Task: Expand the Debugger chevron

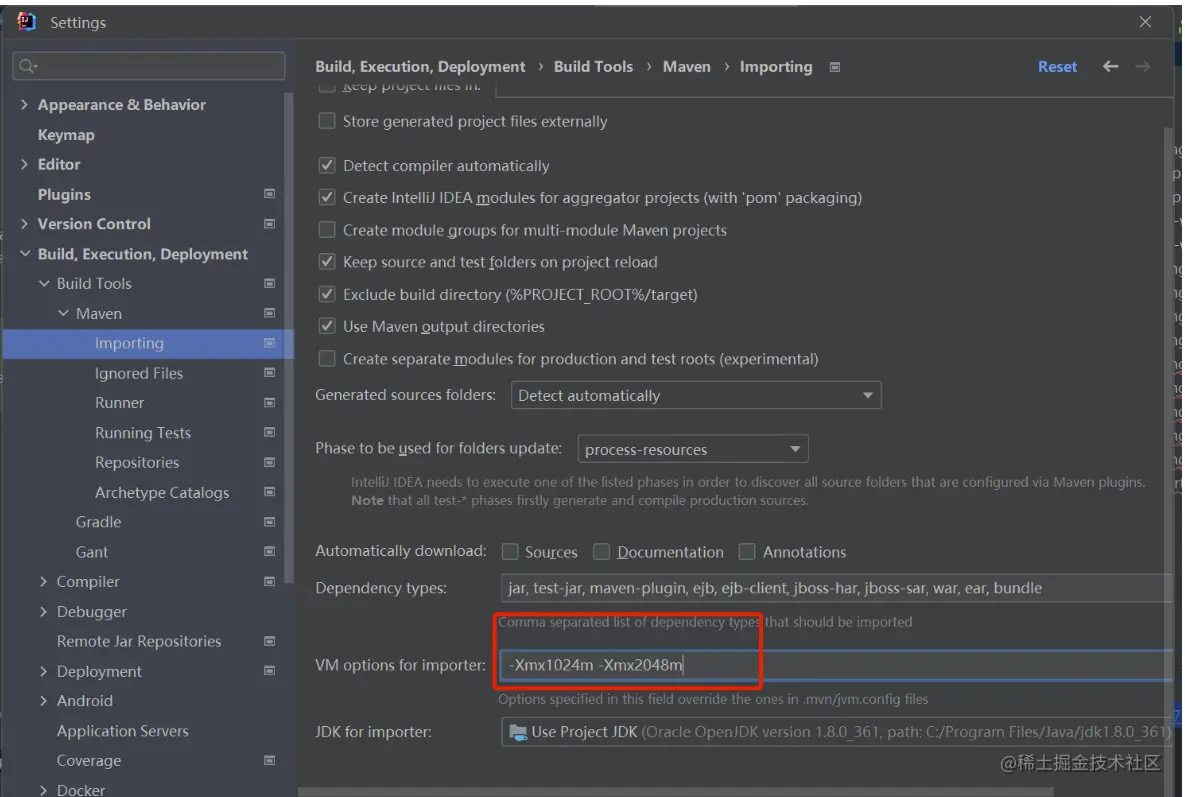Action: [x=43, y=611]
